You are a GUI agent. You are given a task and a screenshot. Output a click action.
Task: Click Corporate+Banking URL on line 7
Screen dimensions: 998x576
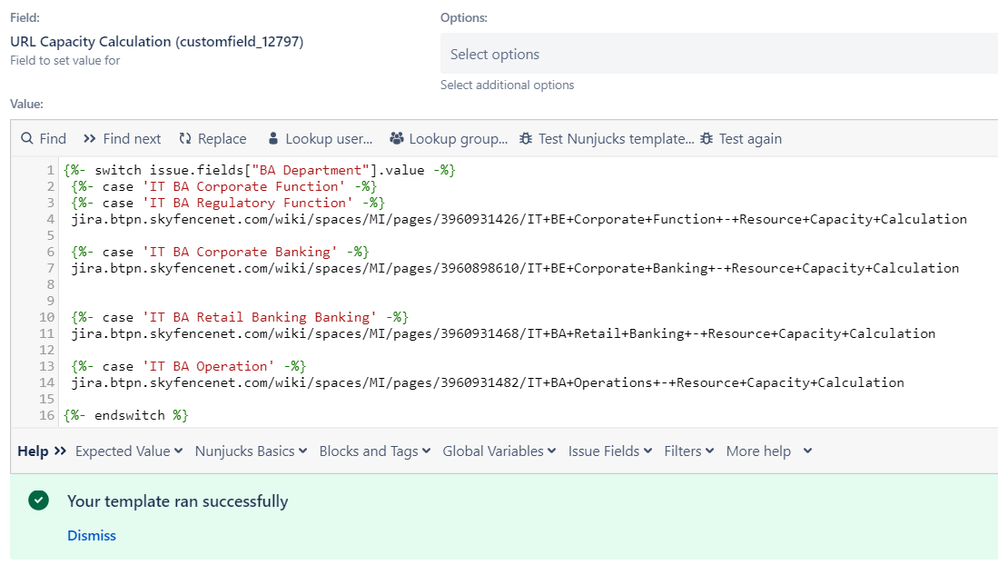(515, 268)
